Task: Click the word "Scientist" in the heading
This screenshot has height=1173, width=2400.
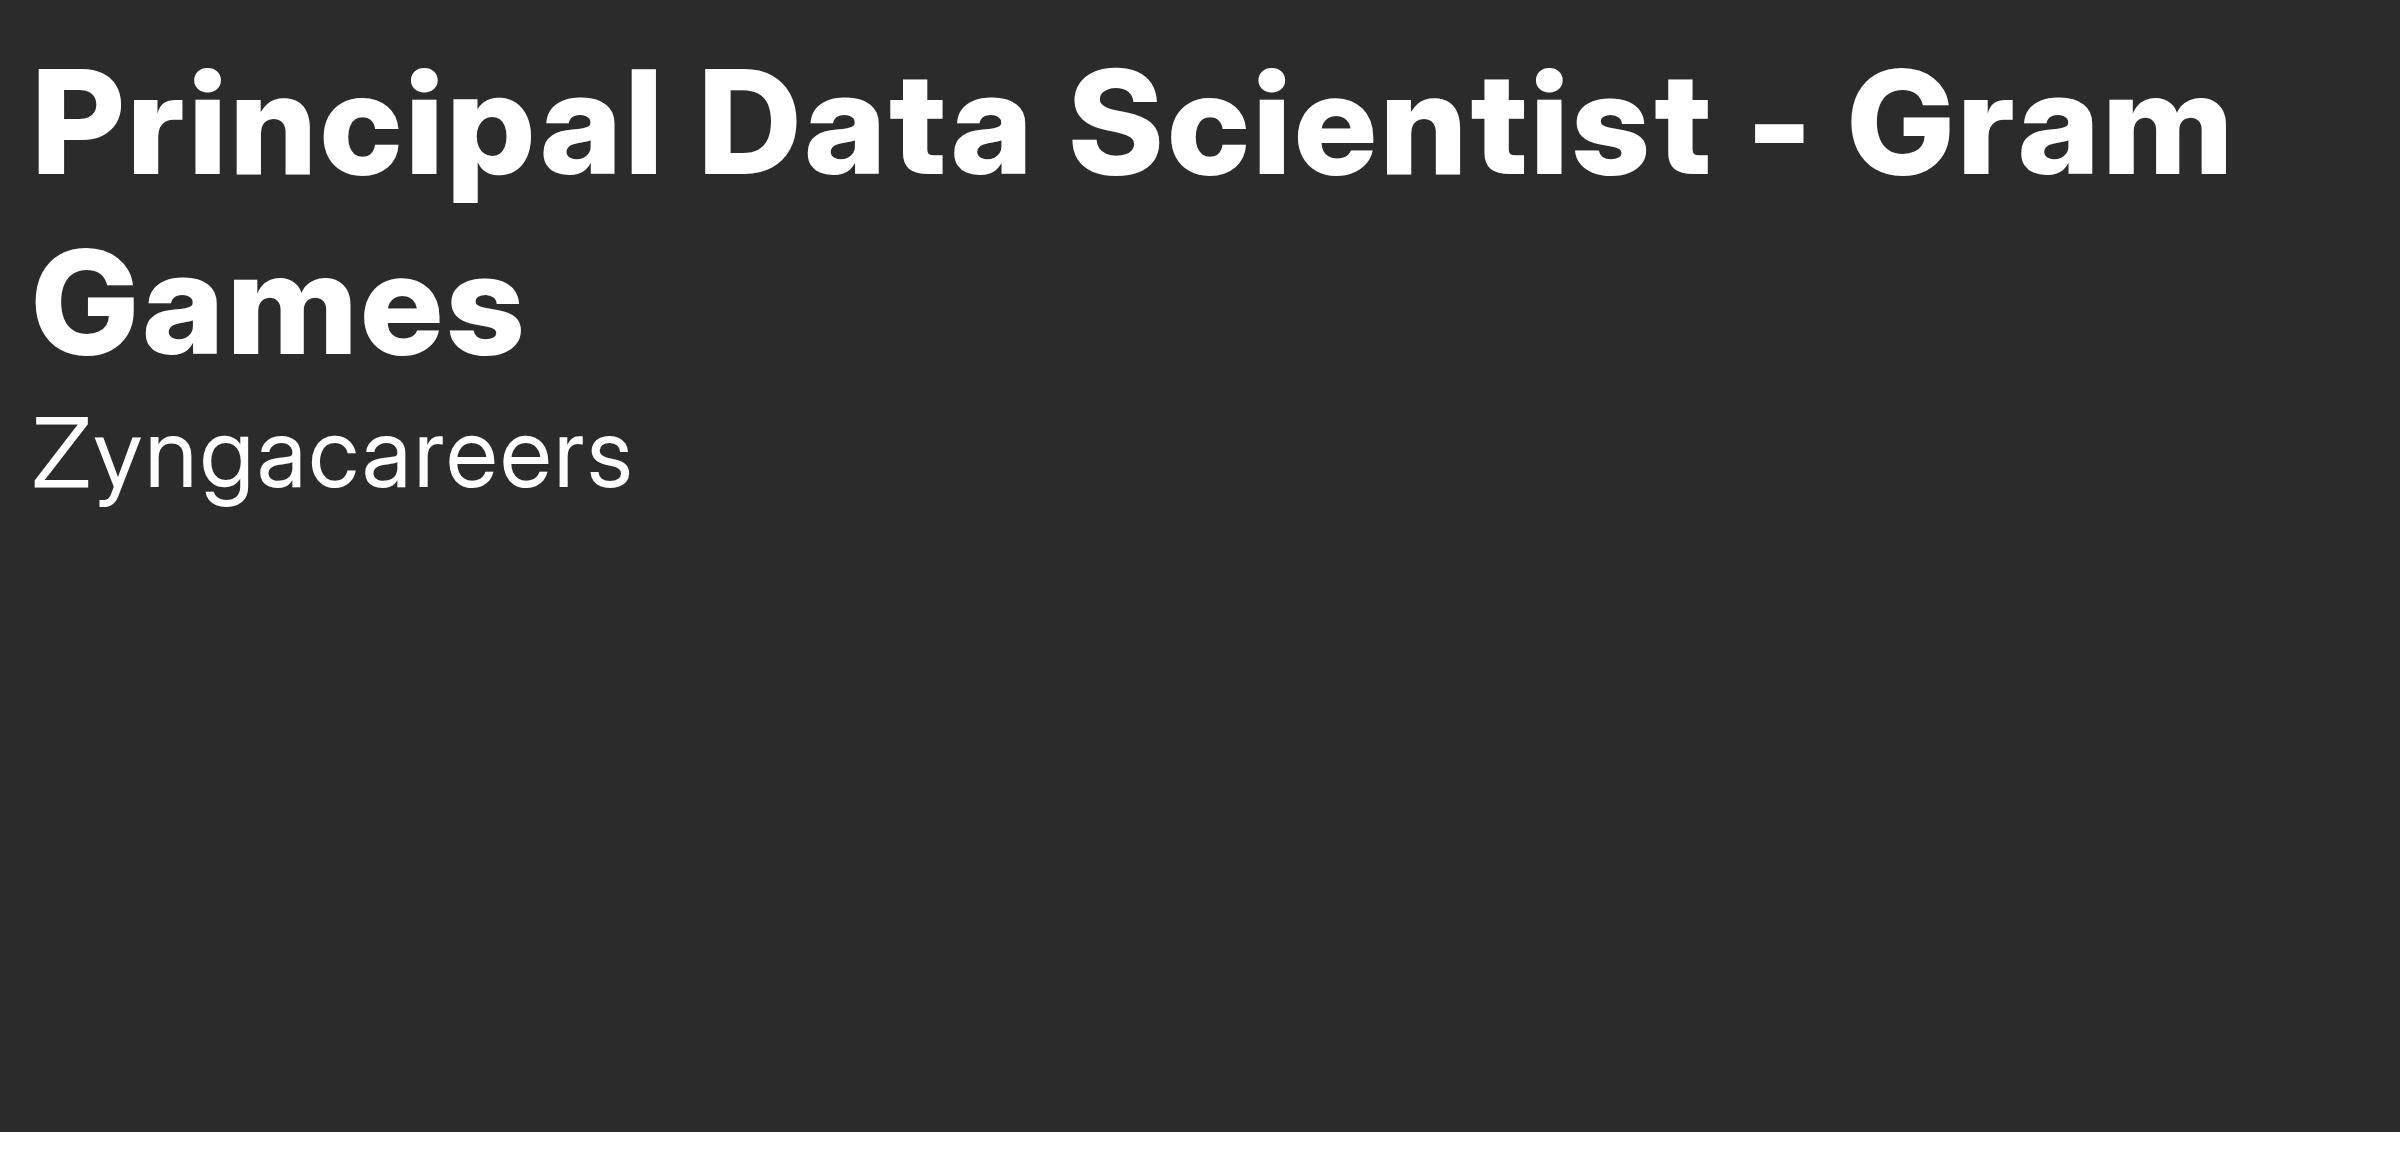Action: coord(1390,124)
